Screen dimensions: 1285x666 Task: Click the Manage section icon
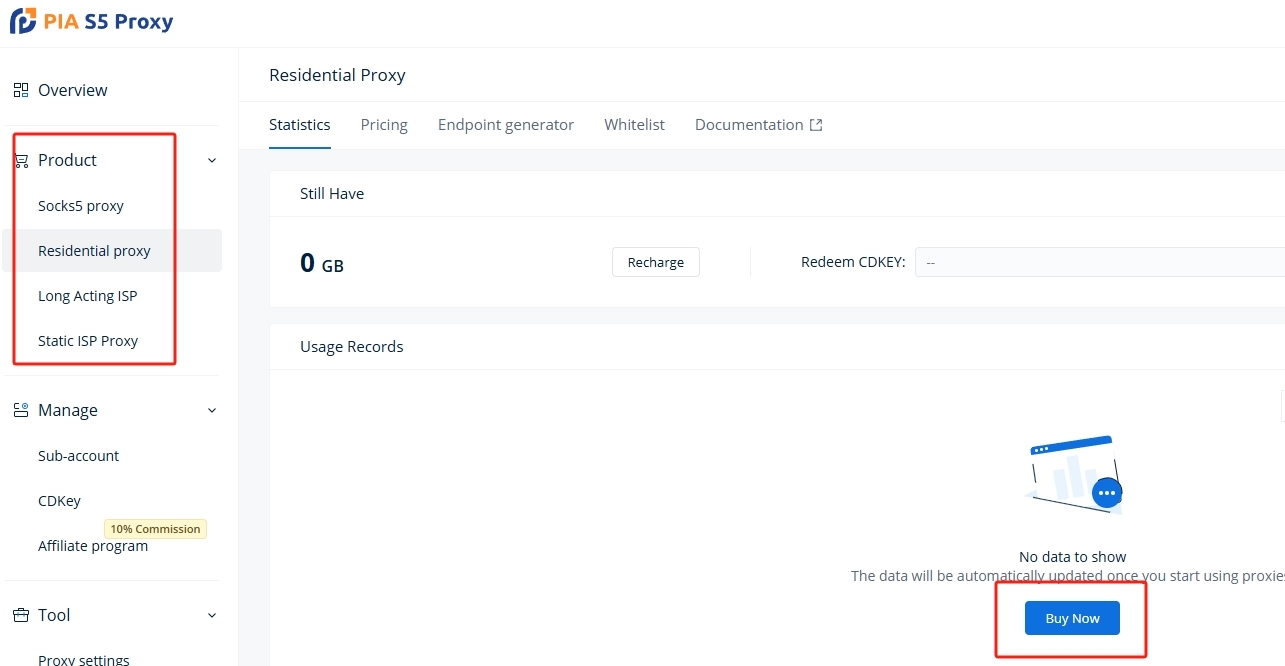tap(21, 410)
